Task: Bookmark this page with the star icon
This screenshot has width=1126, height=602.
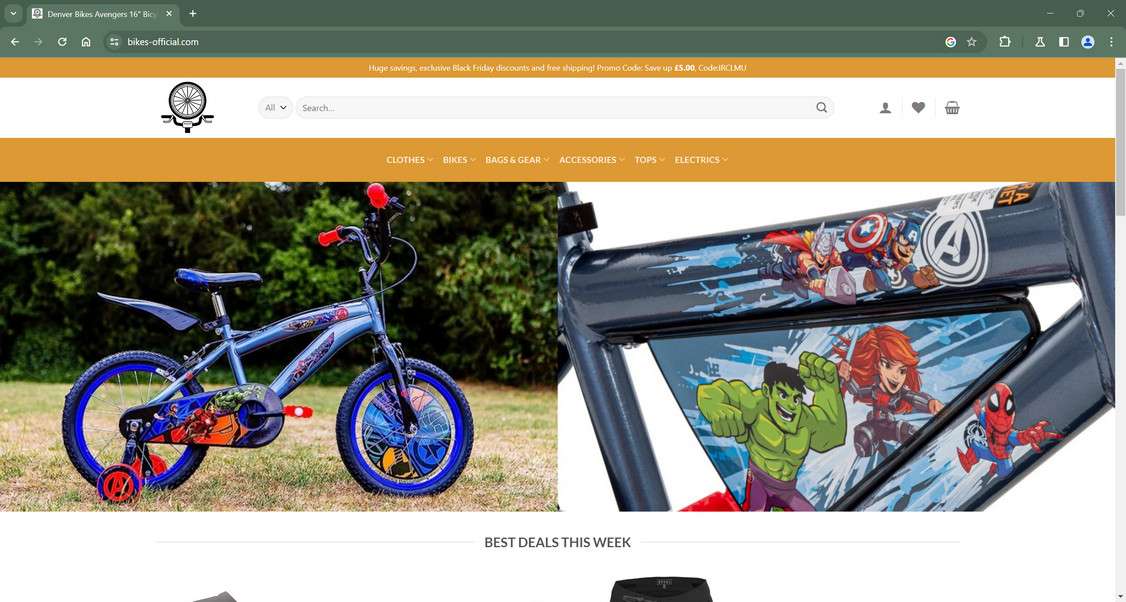Action: coord(972,42)
